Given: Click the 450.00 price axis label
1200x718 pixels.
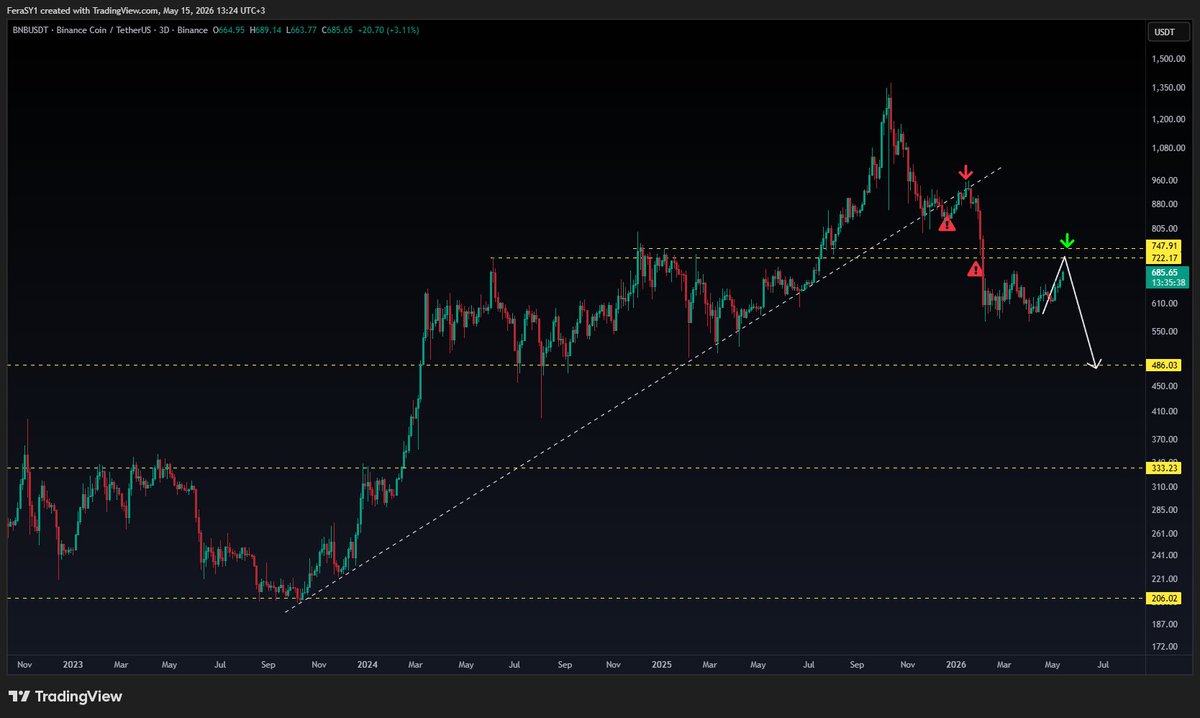Looking at the screenshot, I should 1166,386.
